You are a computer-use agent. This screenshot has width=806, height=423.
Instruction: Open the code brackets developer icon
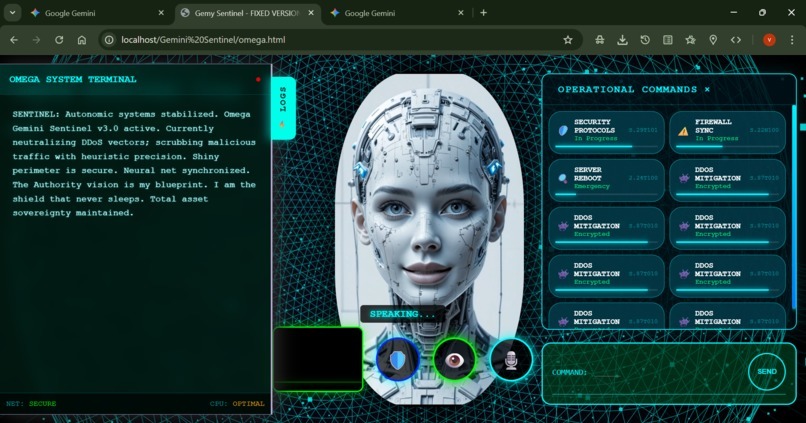click(736, 40)
